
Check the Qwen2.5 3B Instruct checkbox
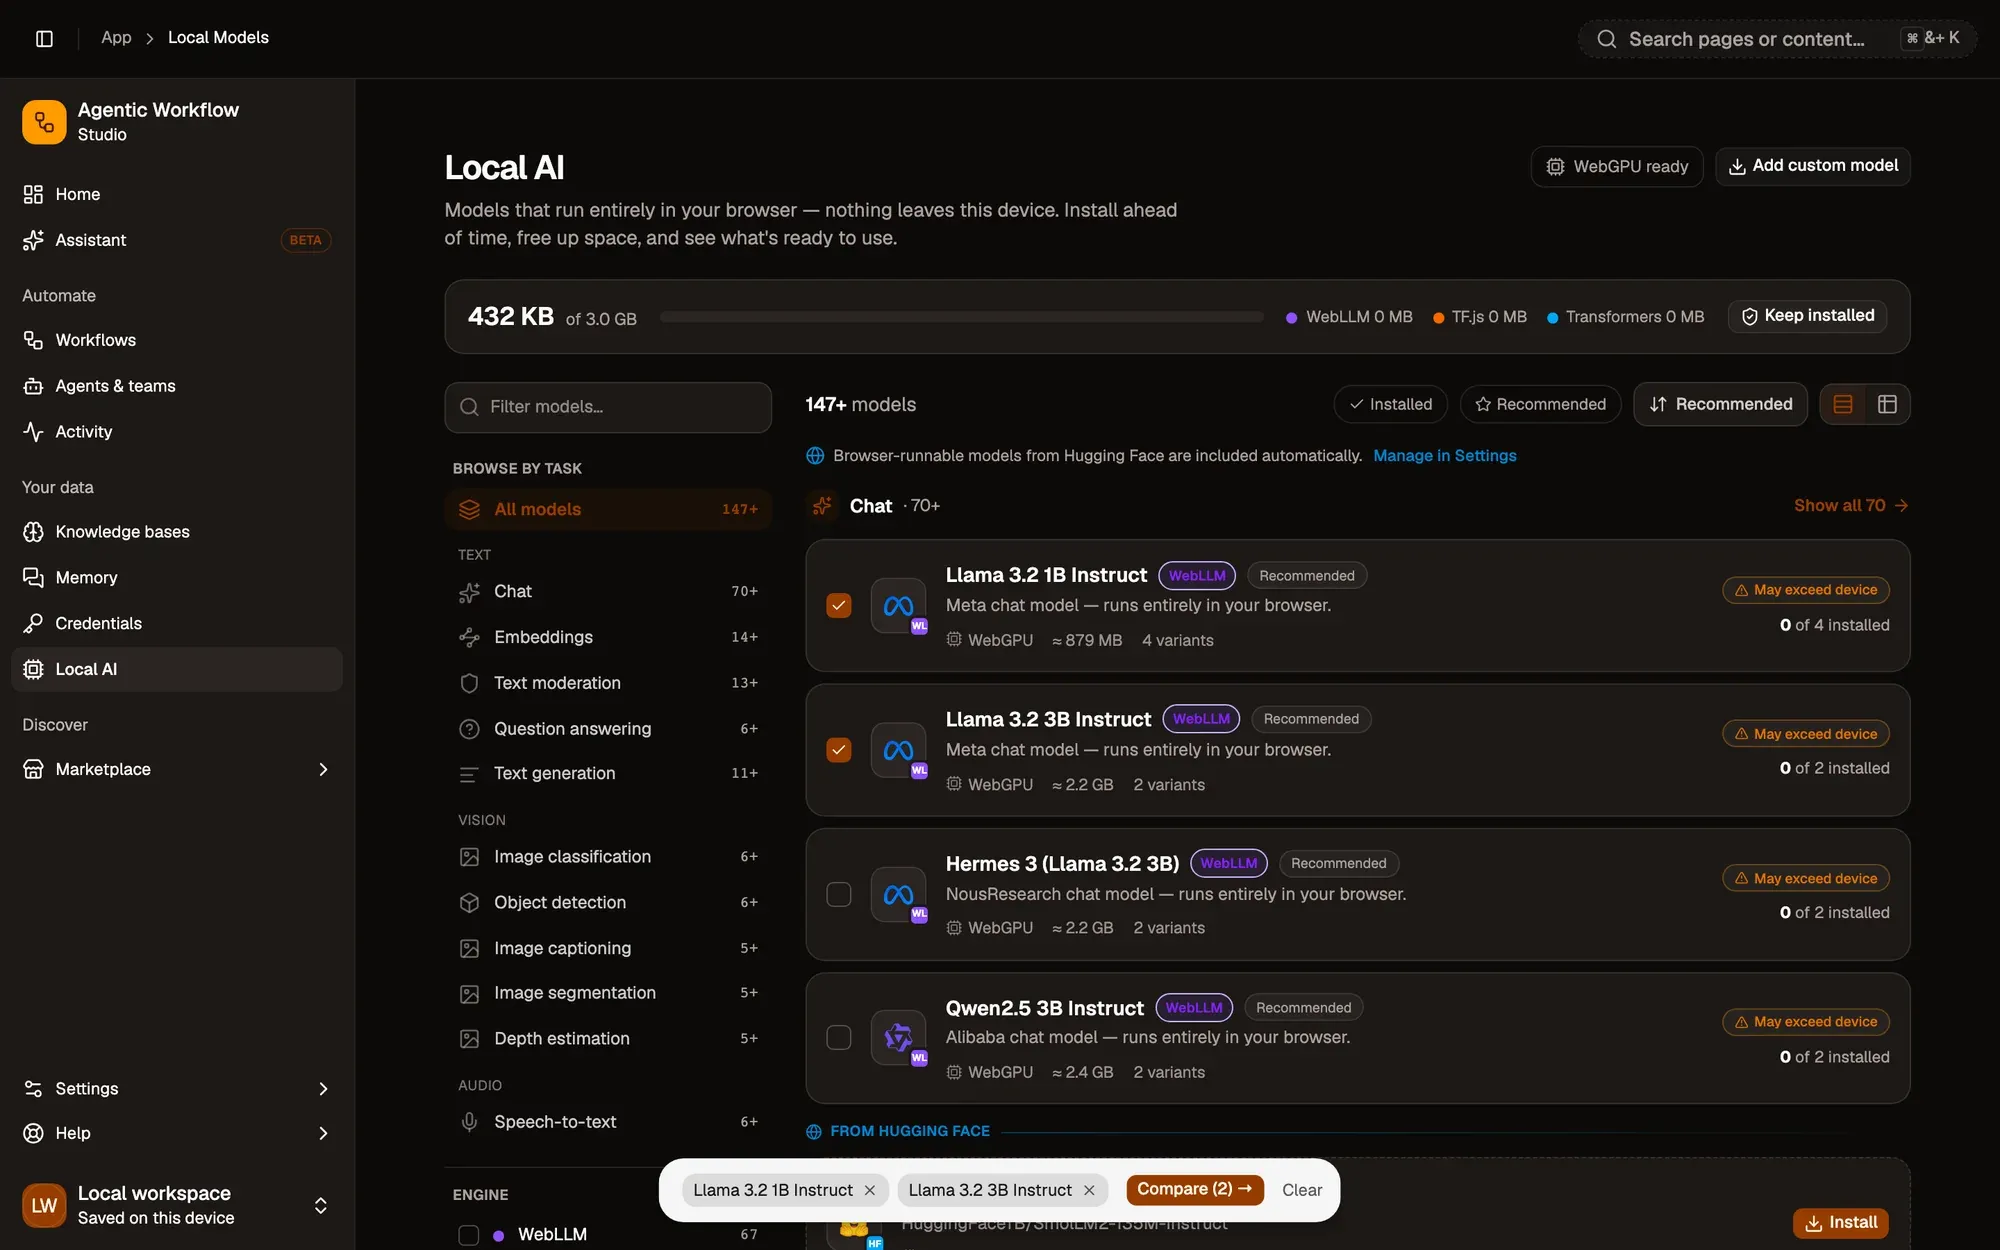tap(839, 1038)
